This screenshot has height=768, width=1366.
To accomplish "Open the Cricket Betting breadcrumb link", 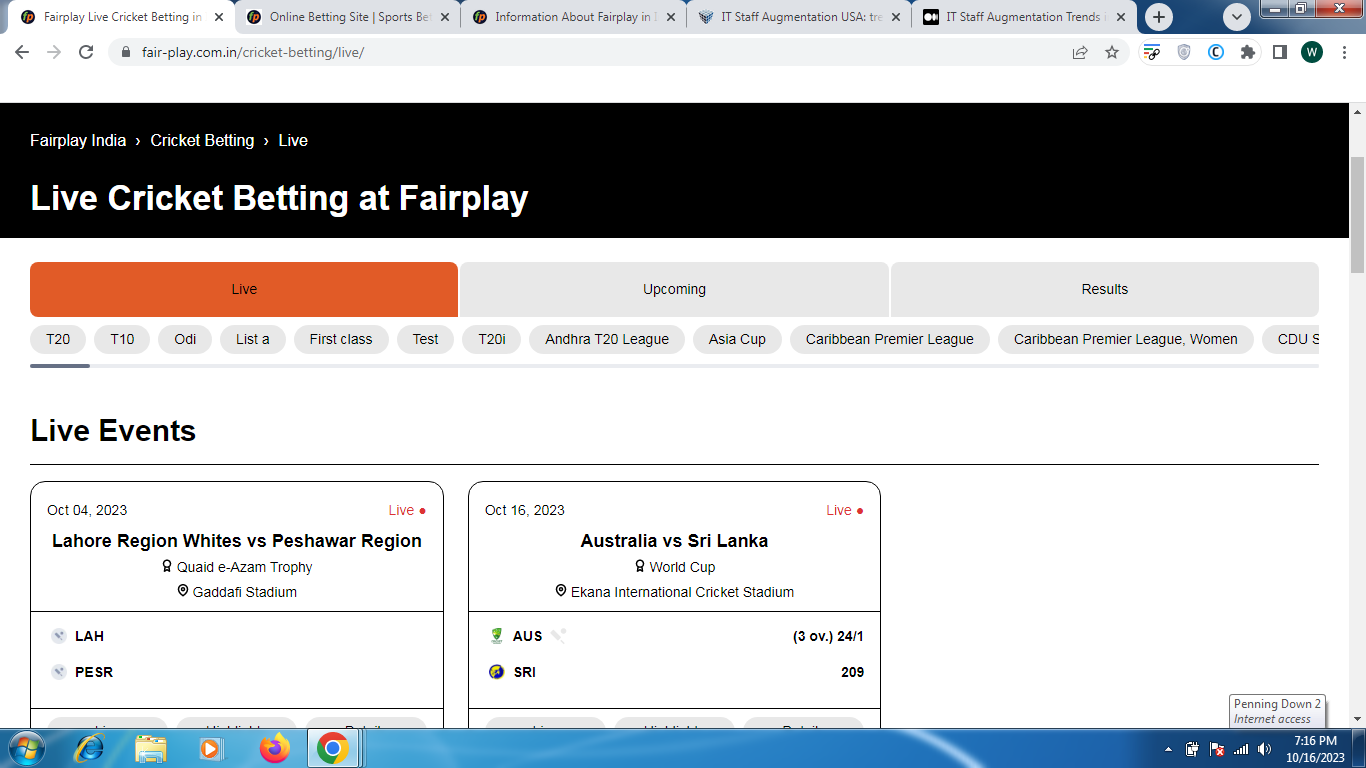I will tap(202, 141).
